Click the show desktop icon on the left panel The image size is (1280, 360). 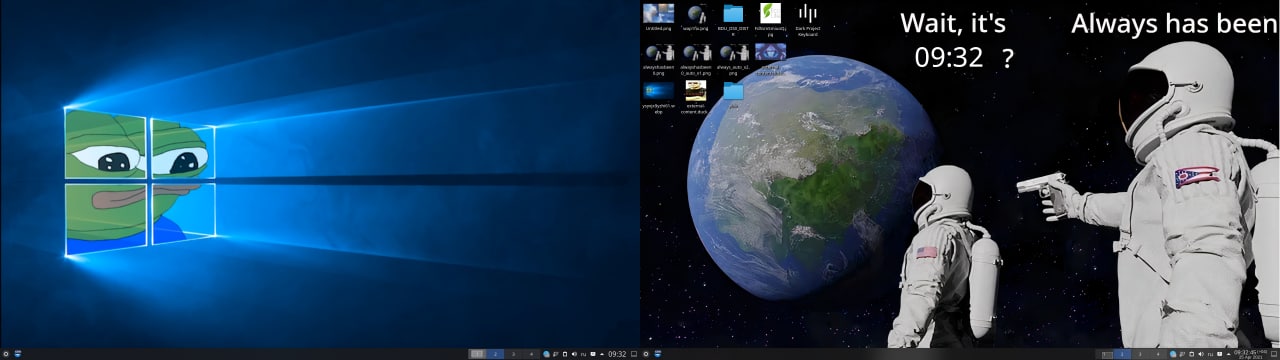pos(634,354)
